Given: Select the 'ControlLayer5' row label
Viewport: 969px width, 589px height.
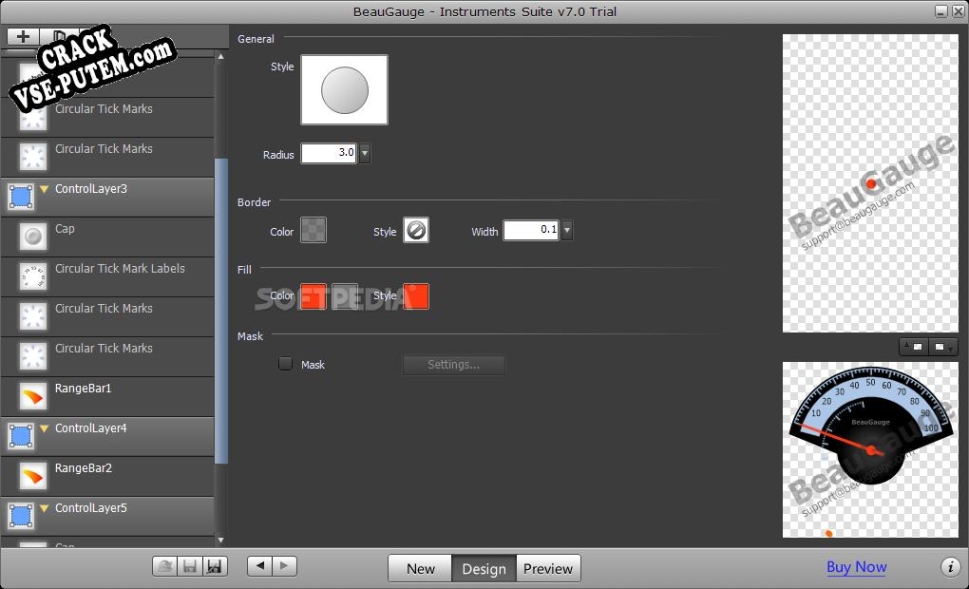Looking at the screenshot, I should coord(91,508).
